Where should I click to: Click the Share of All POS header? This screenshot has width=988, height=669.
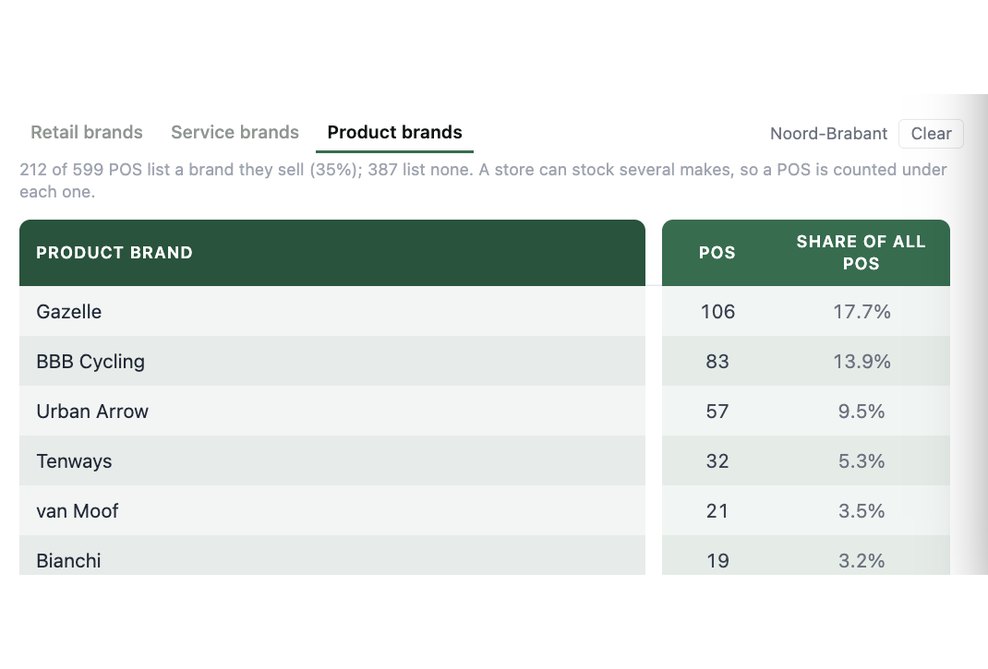(x=861, y=253)
